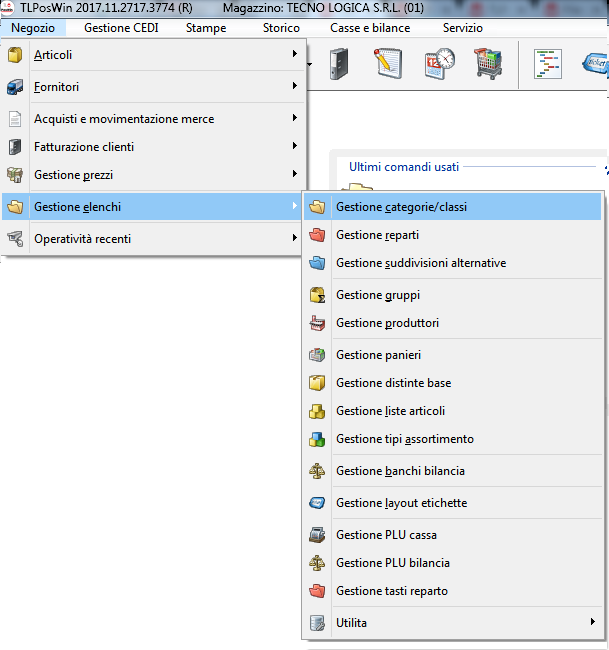Select Gestione banchi bilancia
Viewport: 609px width, 650px height.
400,471
